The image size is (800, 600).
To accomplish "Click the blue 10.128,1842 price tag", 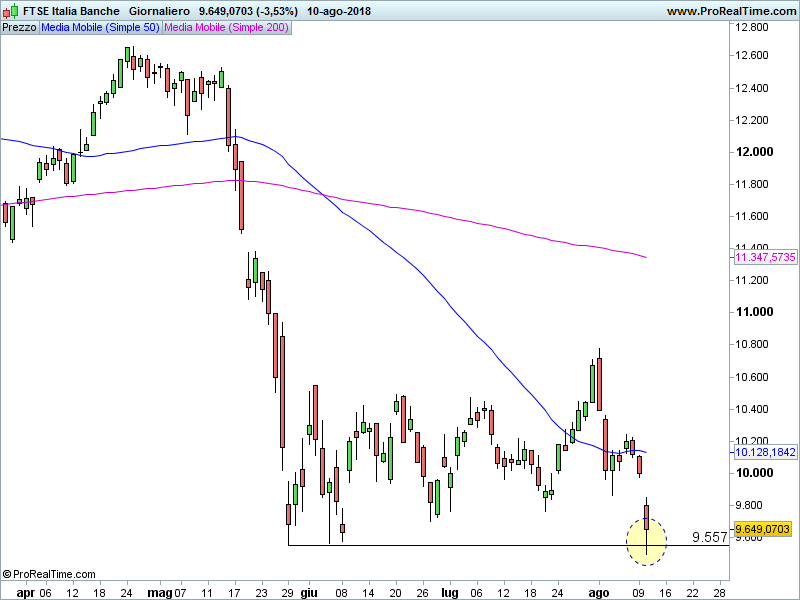I will pos(765,452).
